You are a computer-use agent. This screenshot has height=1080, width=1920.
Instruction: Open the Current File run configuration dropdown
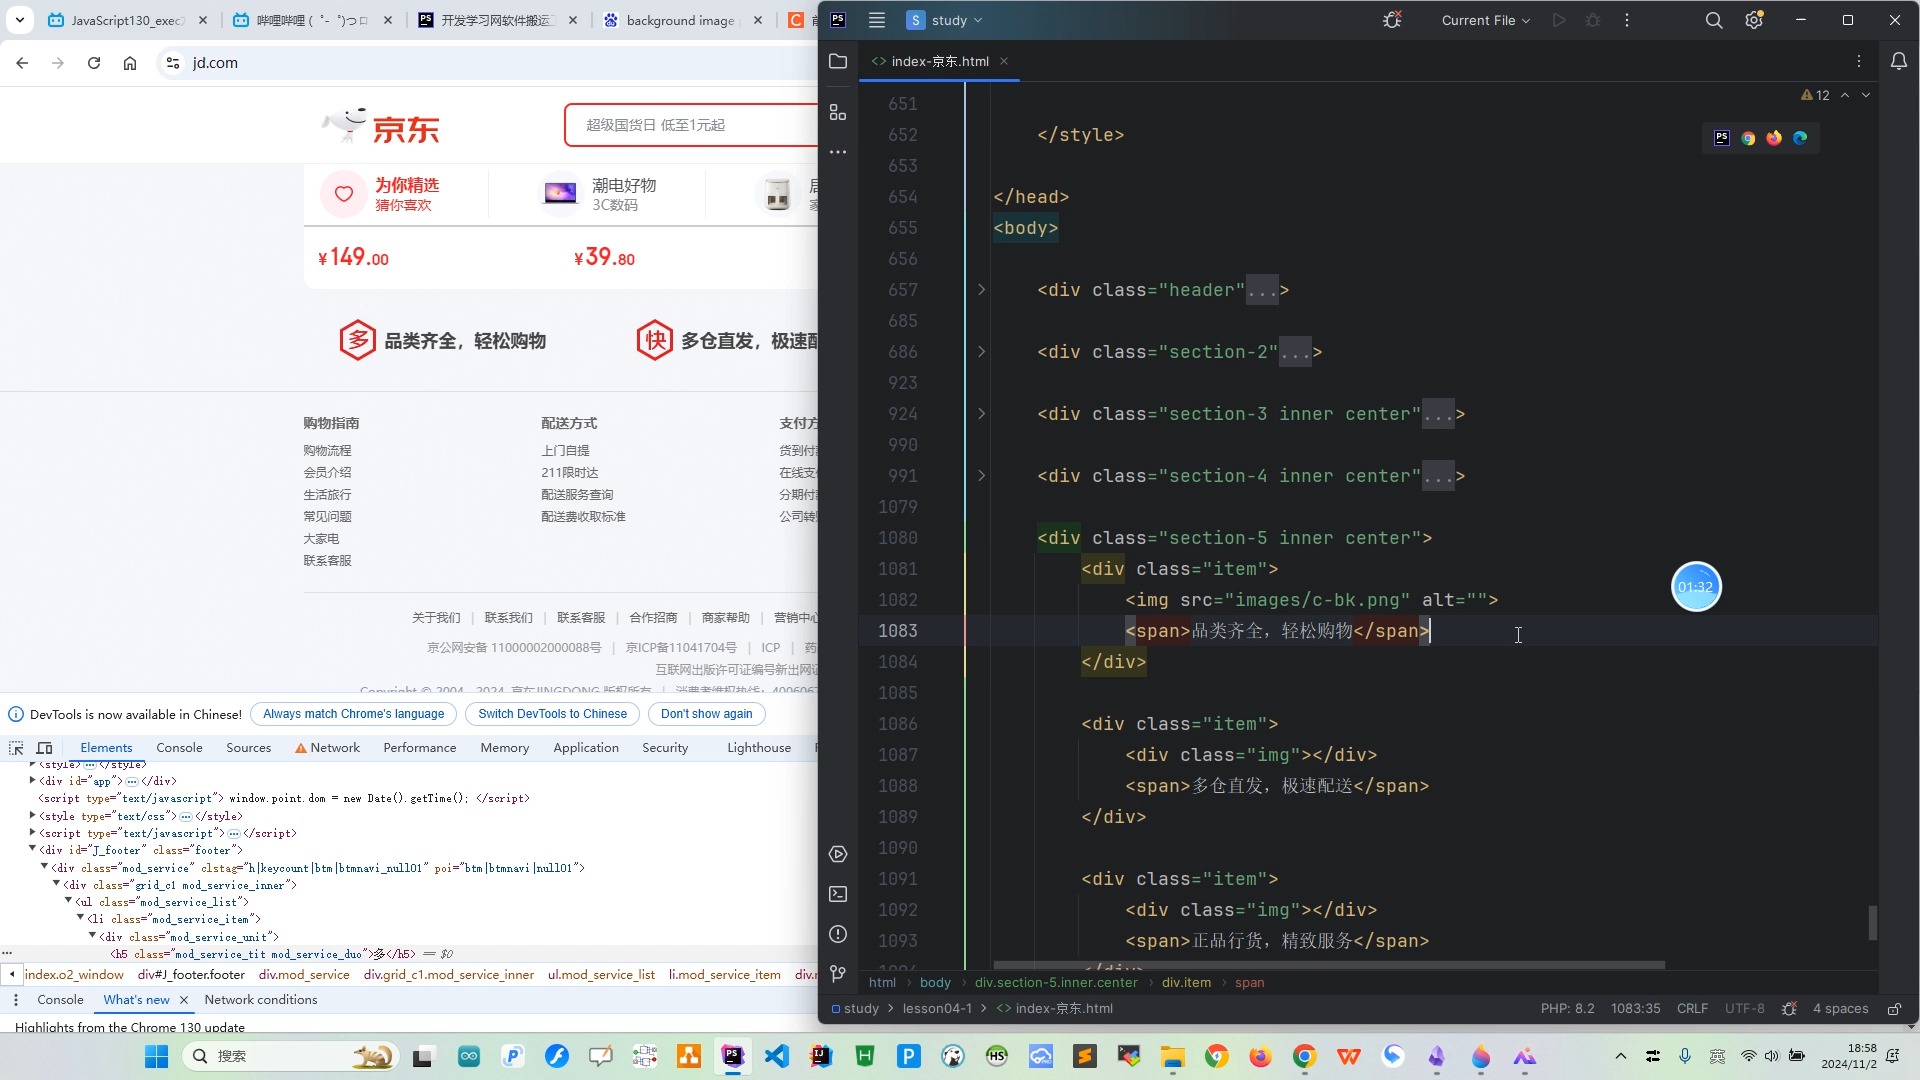click(1485, 20)
